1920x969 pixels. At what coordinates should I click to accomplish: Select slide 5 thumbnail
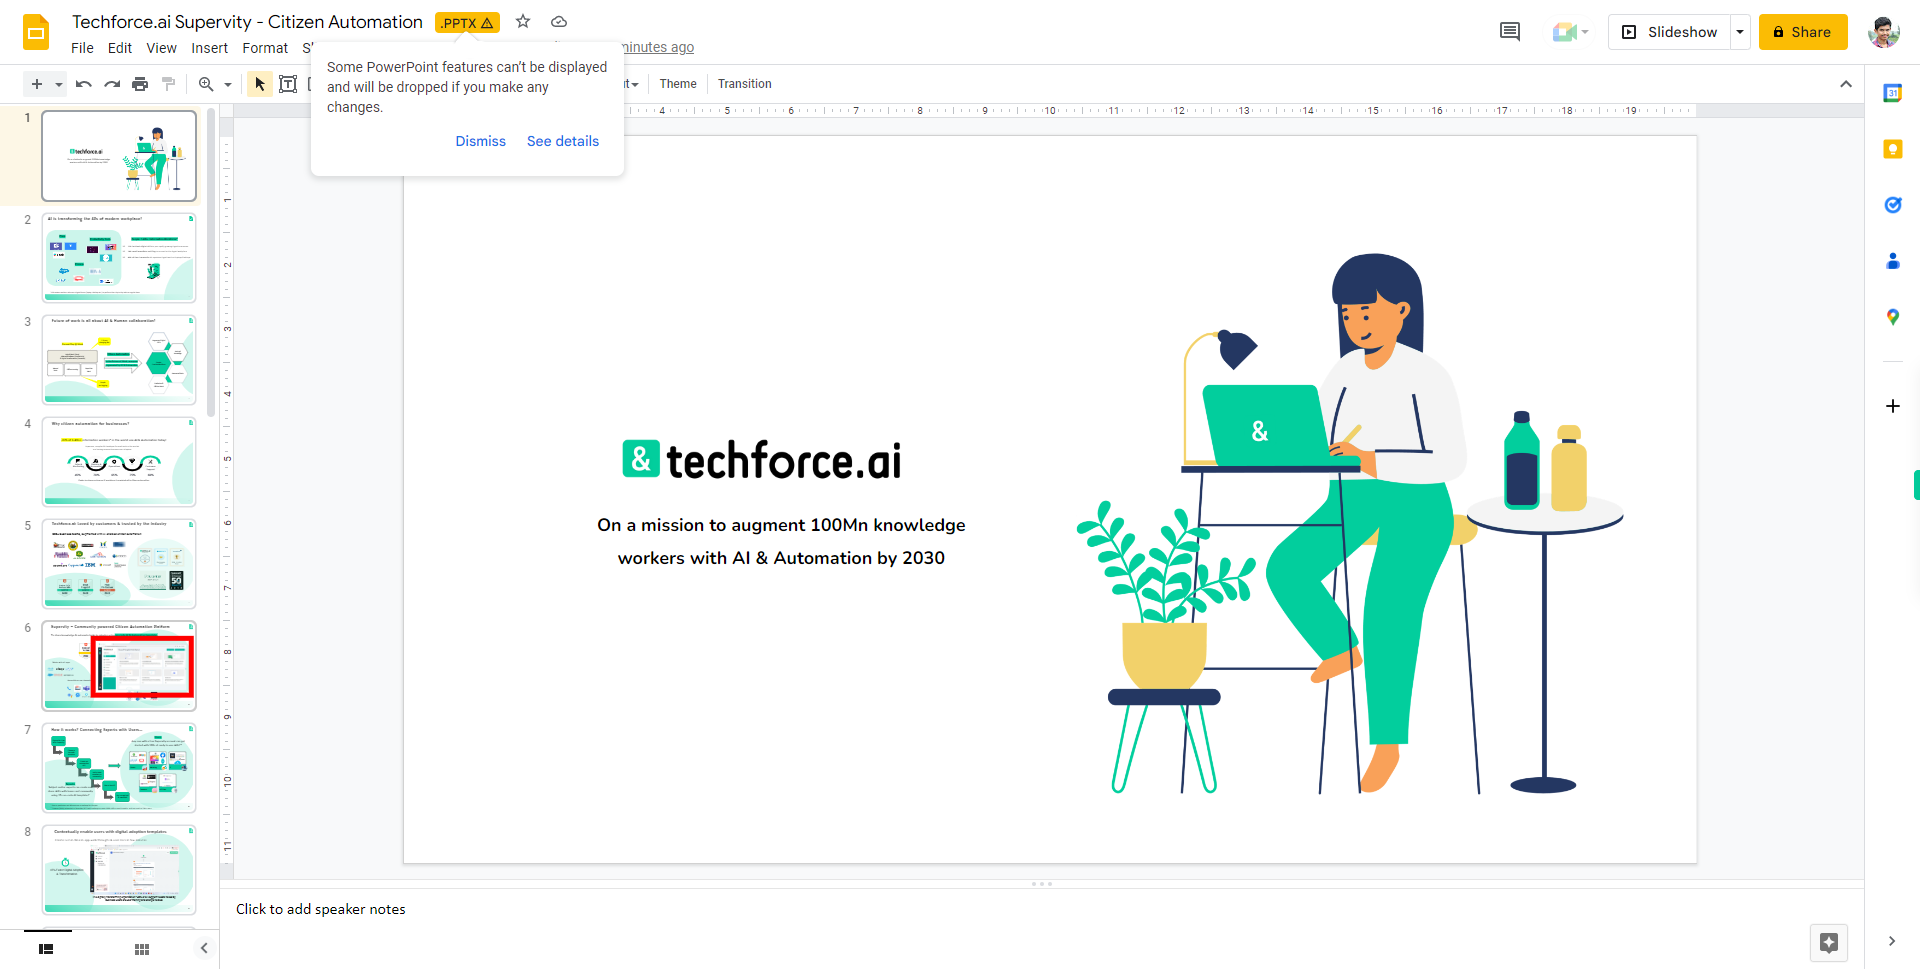point(119,564)
